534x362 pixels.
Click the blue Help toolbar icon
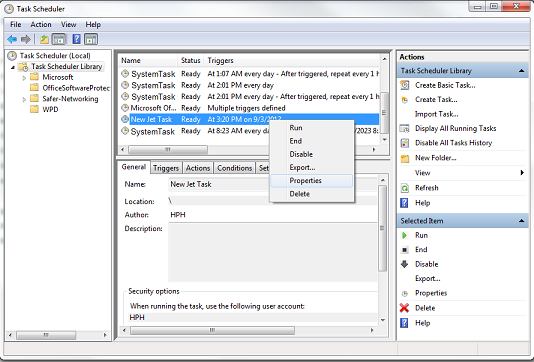(77, 39)
